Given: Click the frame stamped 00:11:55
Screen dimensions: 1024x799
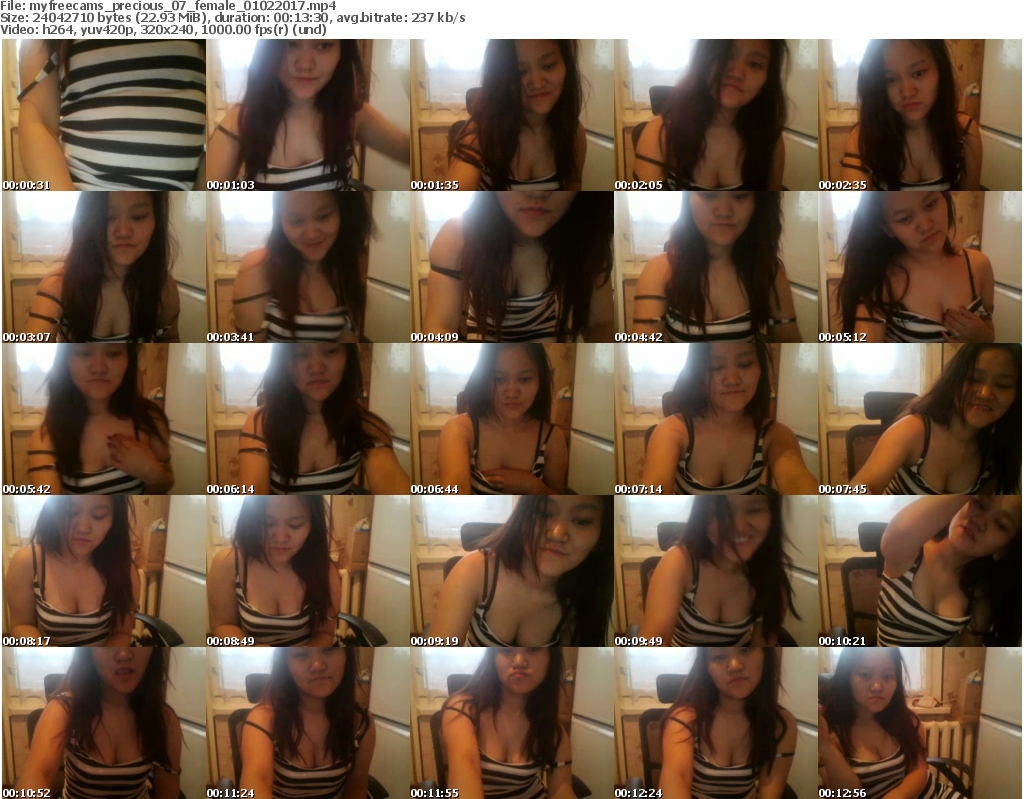Looking at the screenshot, I should tap(512, 723).
